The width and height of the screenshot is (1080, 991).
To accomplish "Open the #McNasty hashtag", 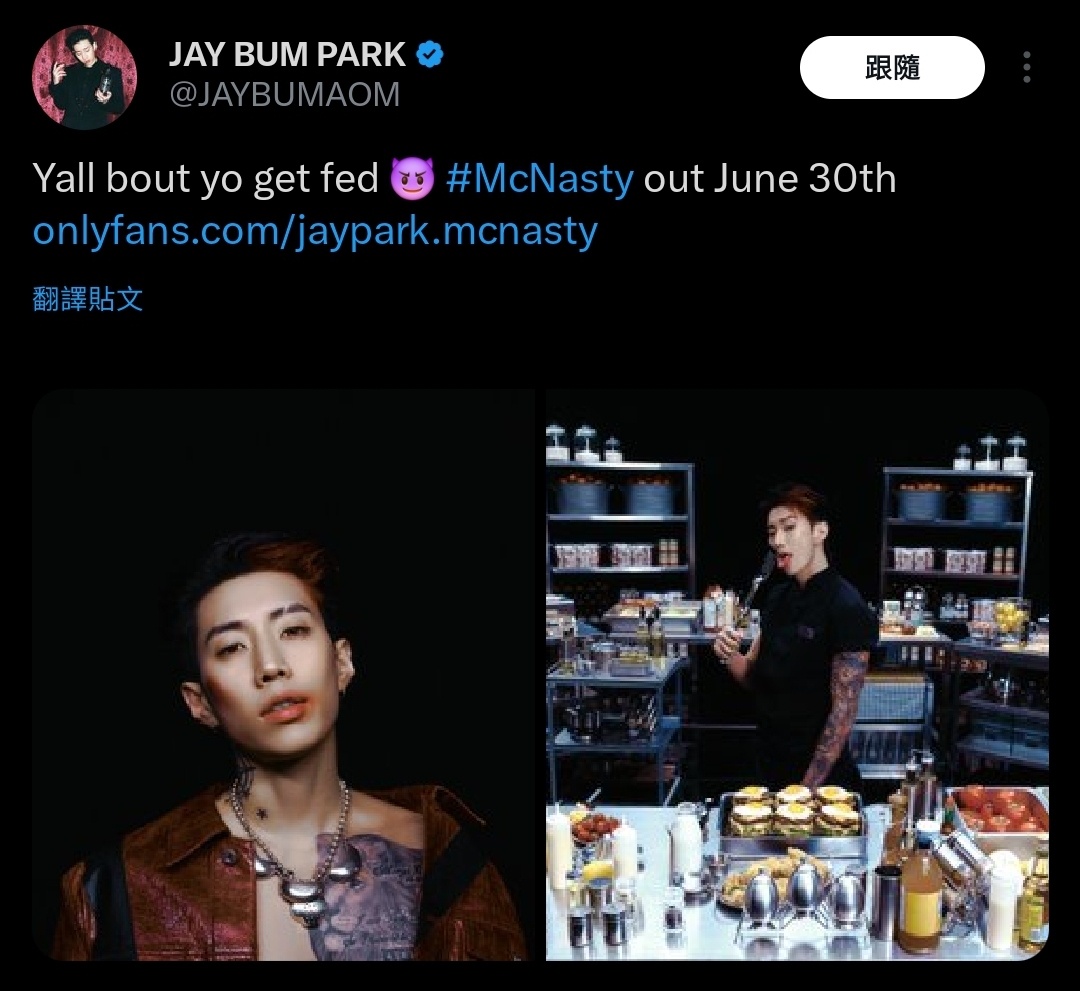I will coord(539,179).
